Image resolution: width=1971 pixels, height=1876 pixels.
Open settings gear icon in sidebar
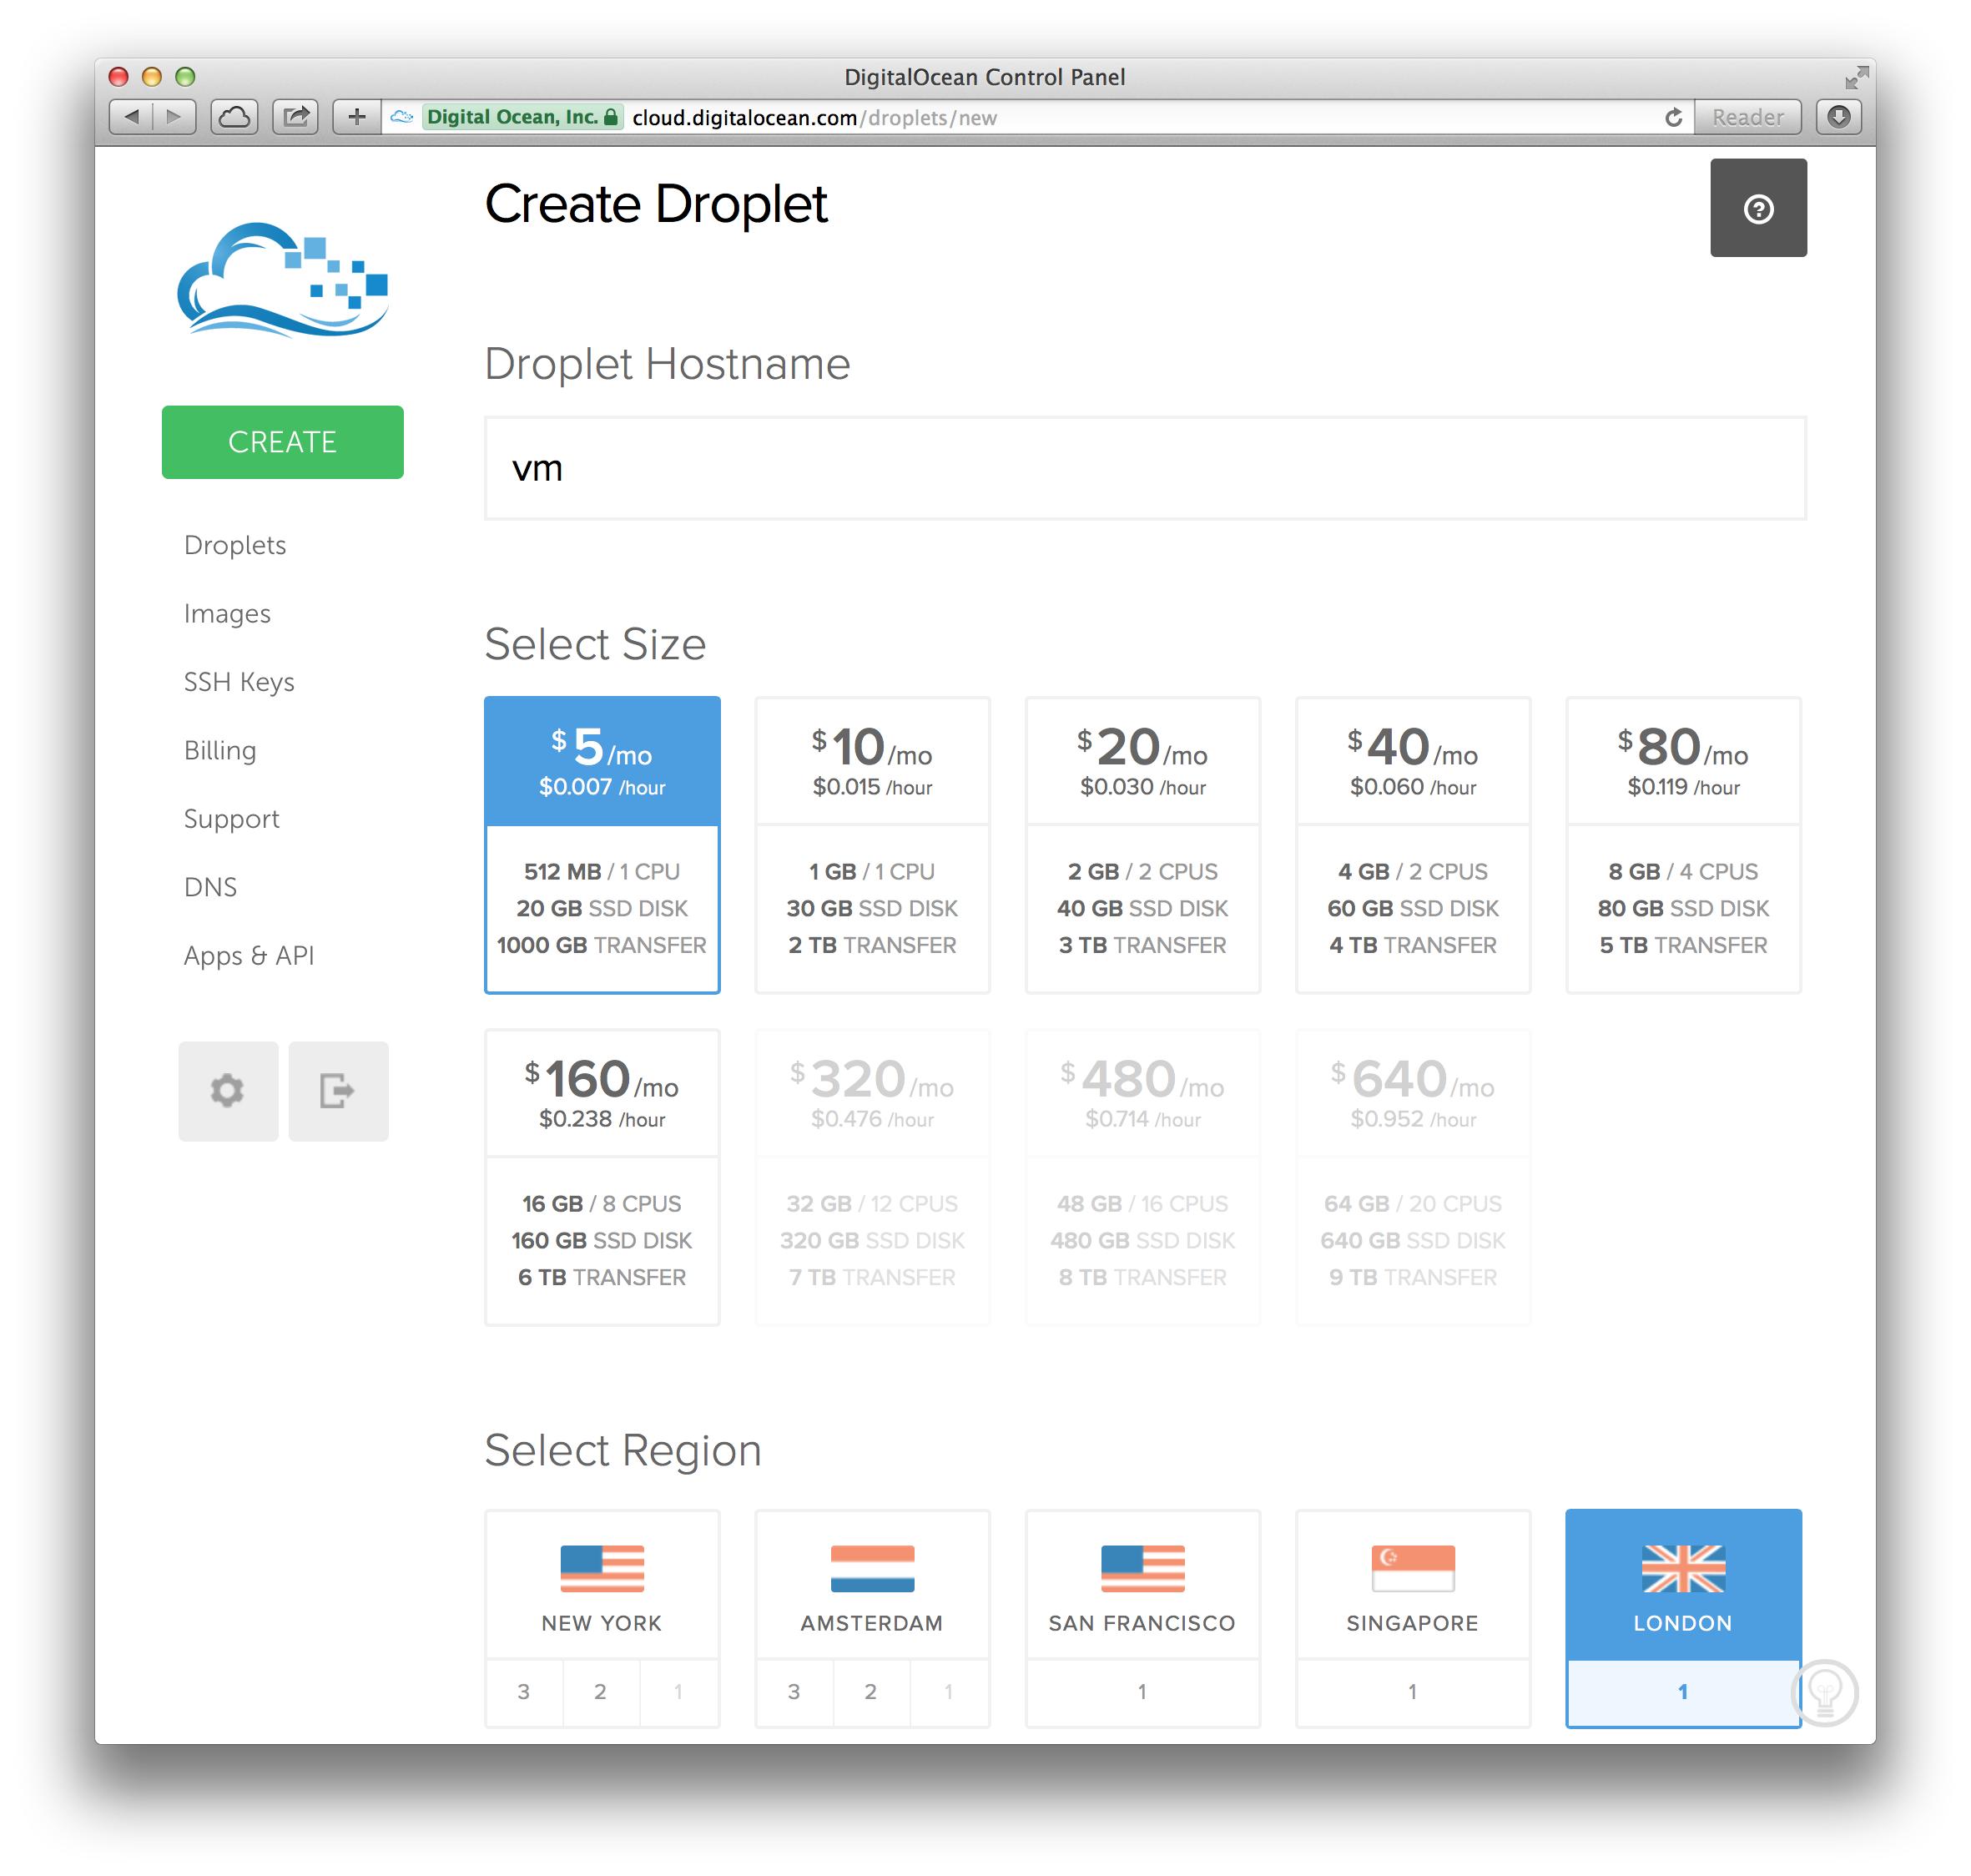[x=228, y=1090]
